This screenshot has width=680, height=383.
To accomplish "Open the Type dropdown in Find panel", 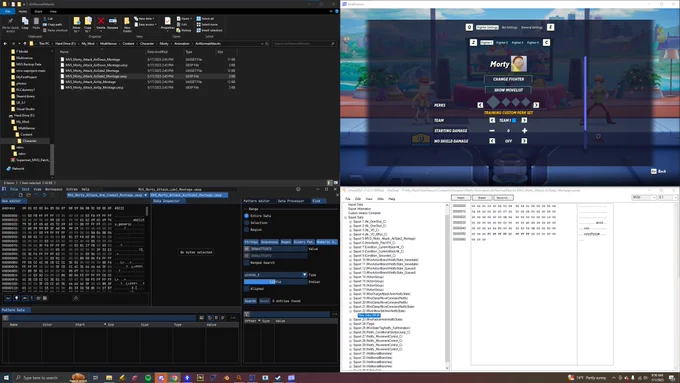I will (275, 275).
